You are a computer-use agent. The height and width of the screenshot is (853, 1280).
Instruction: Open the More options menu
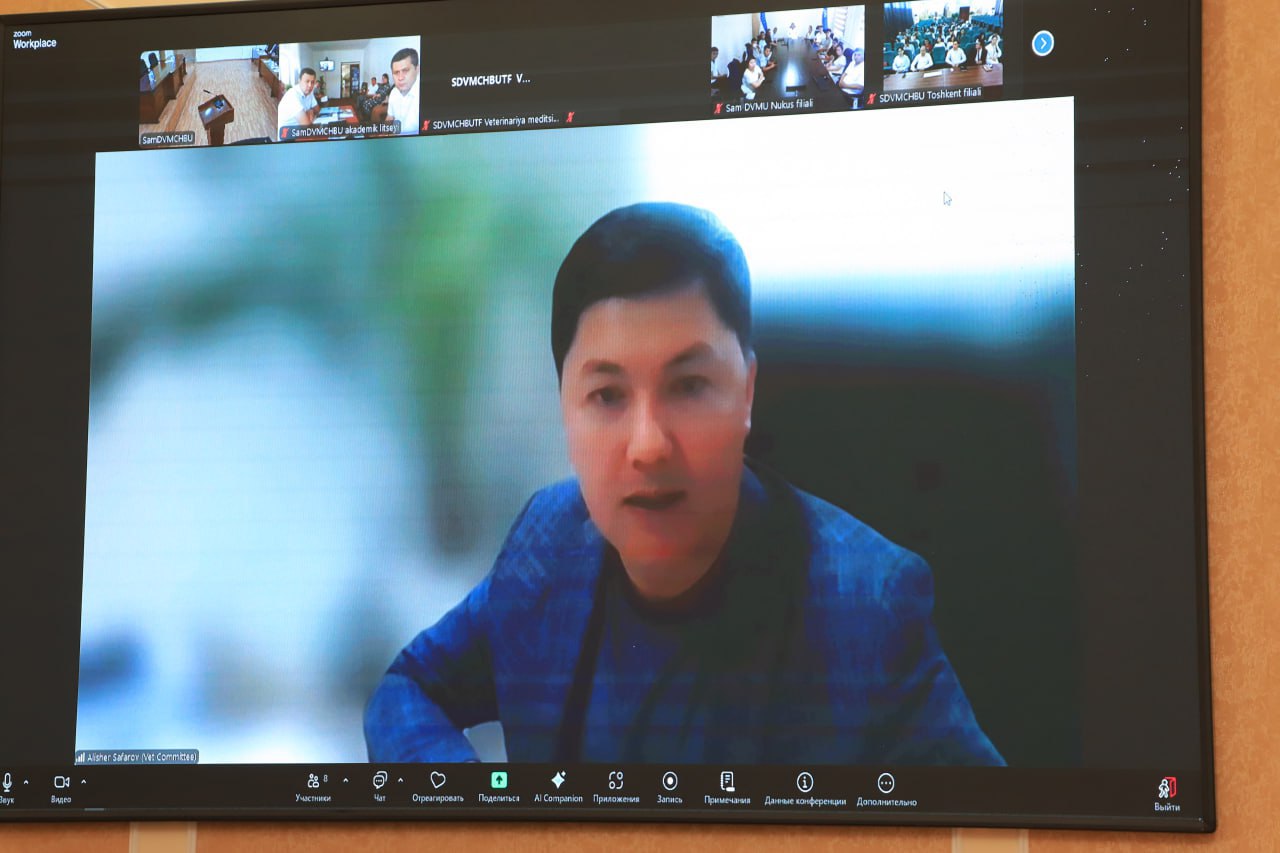point(886,788)
